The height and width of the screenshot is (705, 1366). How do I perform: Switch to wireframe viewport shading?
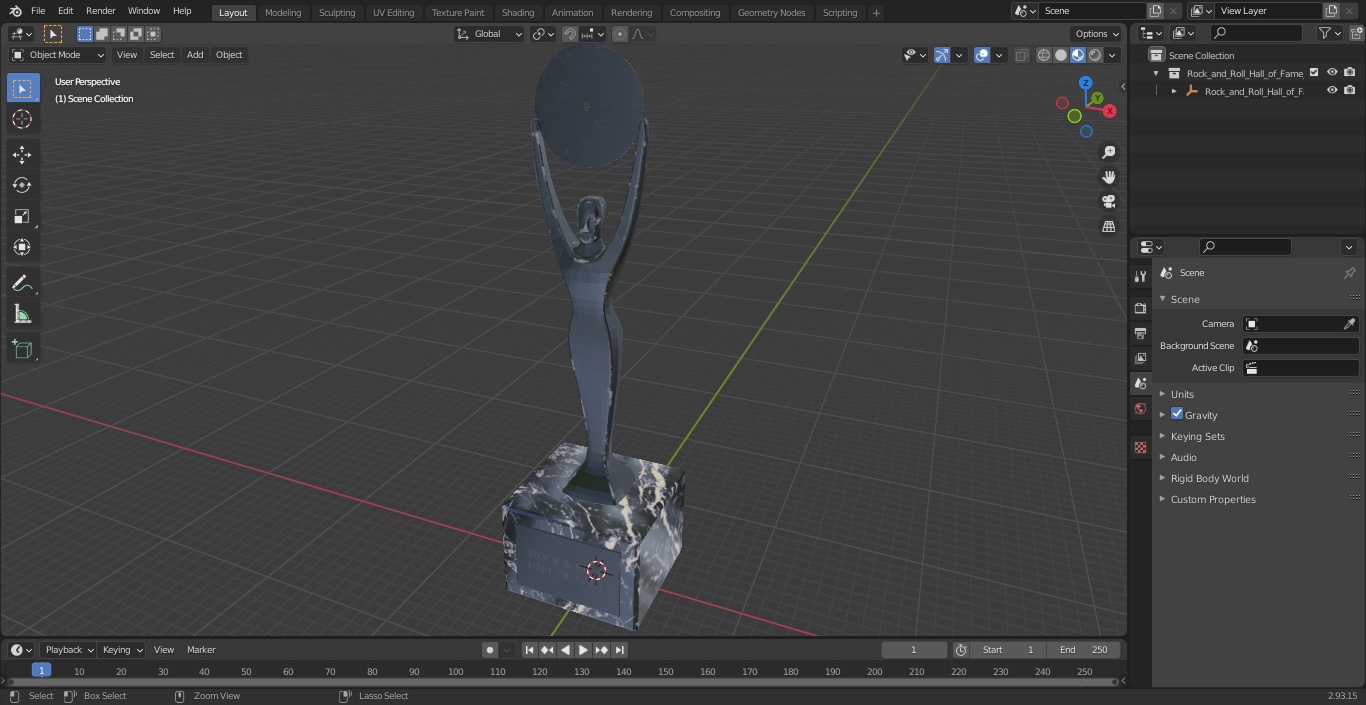[1044, 55]
